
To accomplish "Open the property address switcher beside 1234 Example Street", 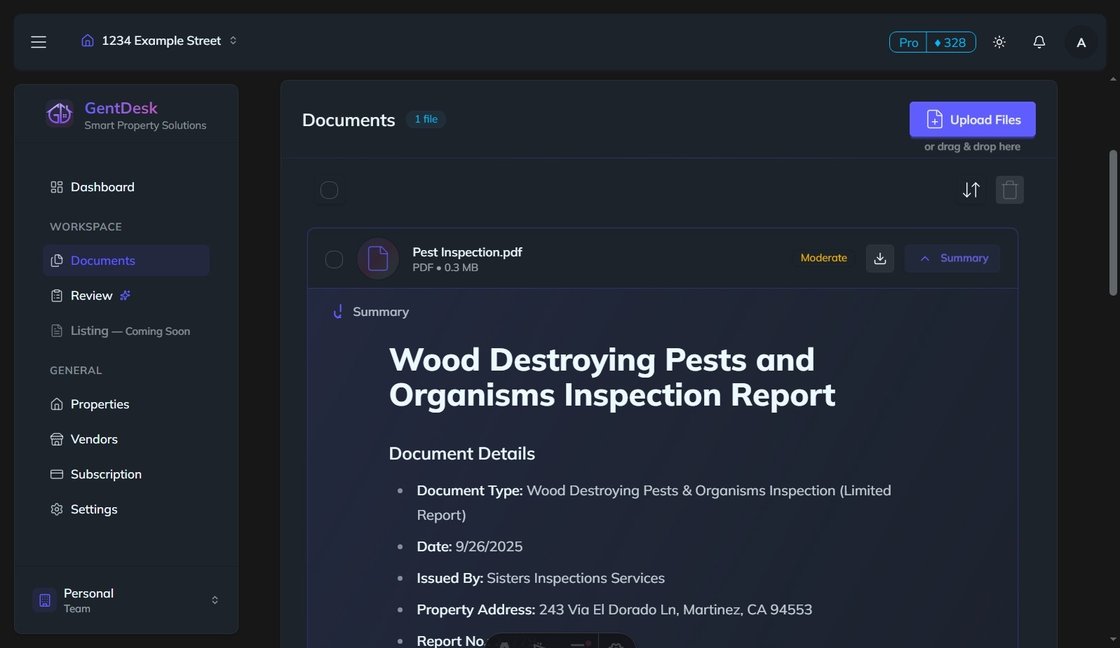I will (232, 40).
